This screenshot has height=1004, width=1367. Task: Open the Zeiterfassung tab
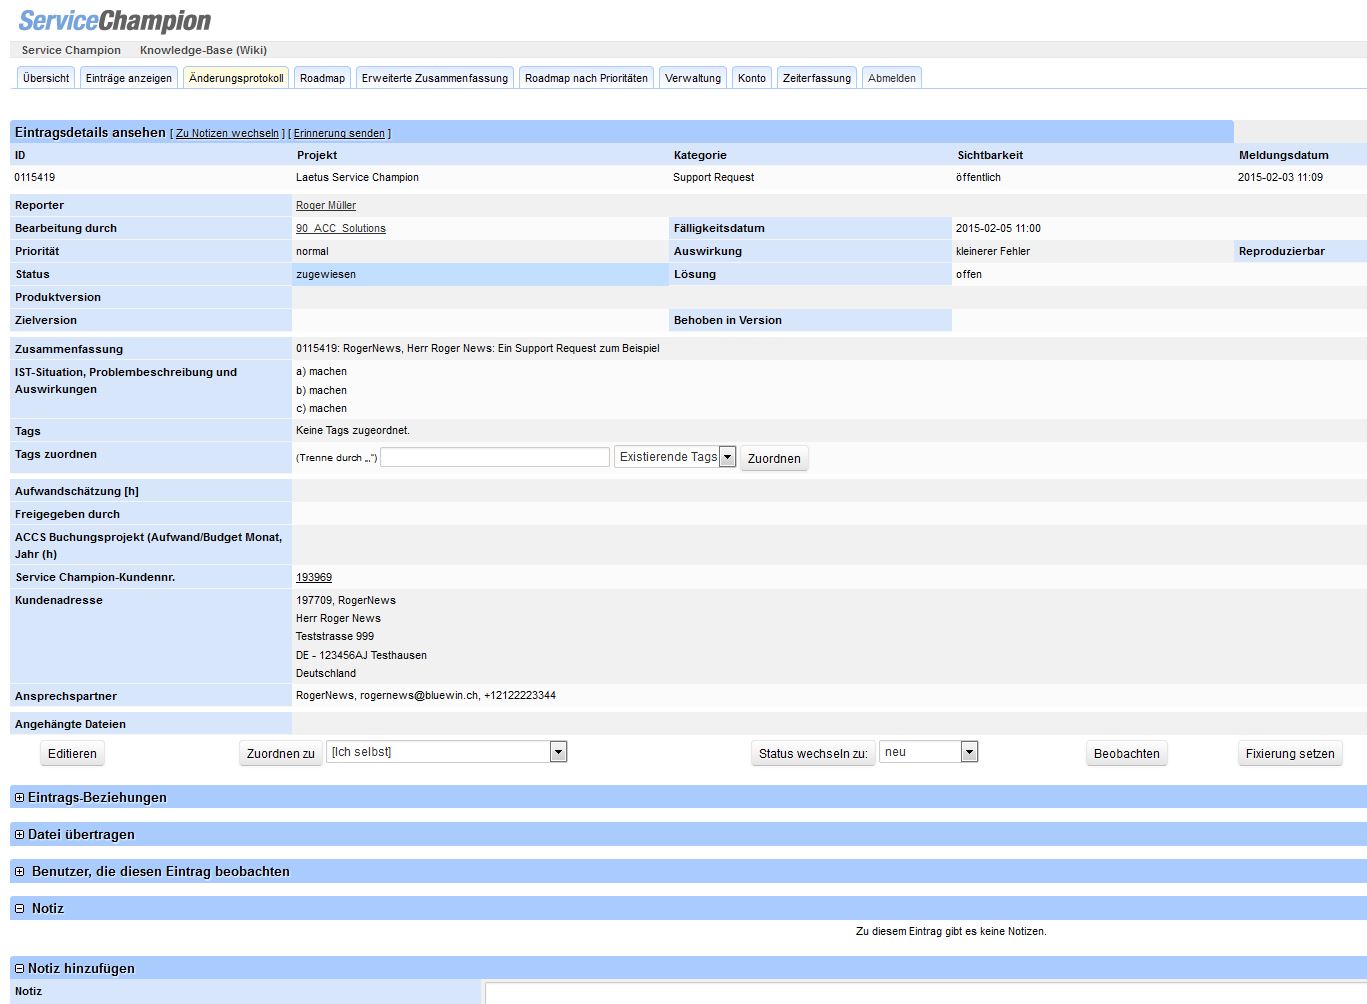[x=817, y=78]
